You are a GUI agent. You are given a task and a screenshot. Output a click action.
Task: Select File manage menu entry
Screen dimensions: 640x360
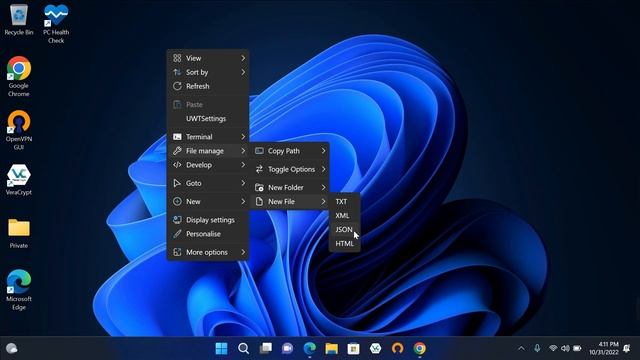click(x=208, y=151)
